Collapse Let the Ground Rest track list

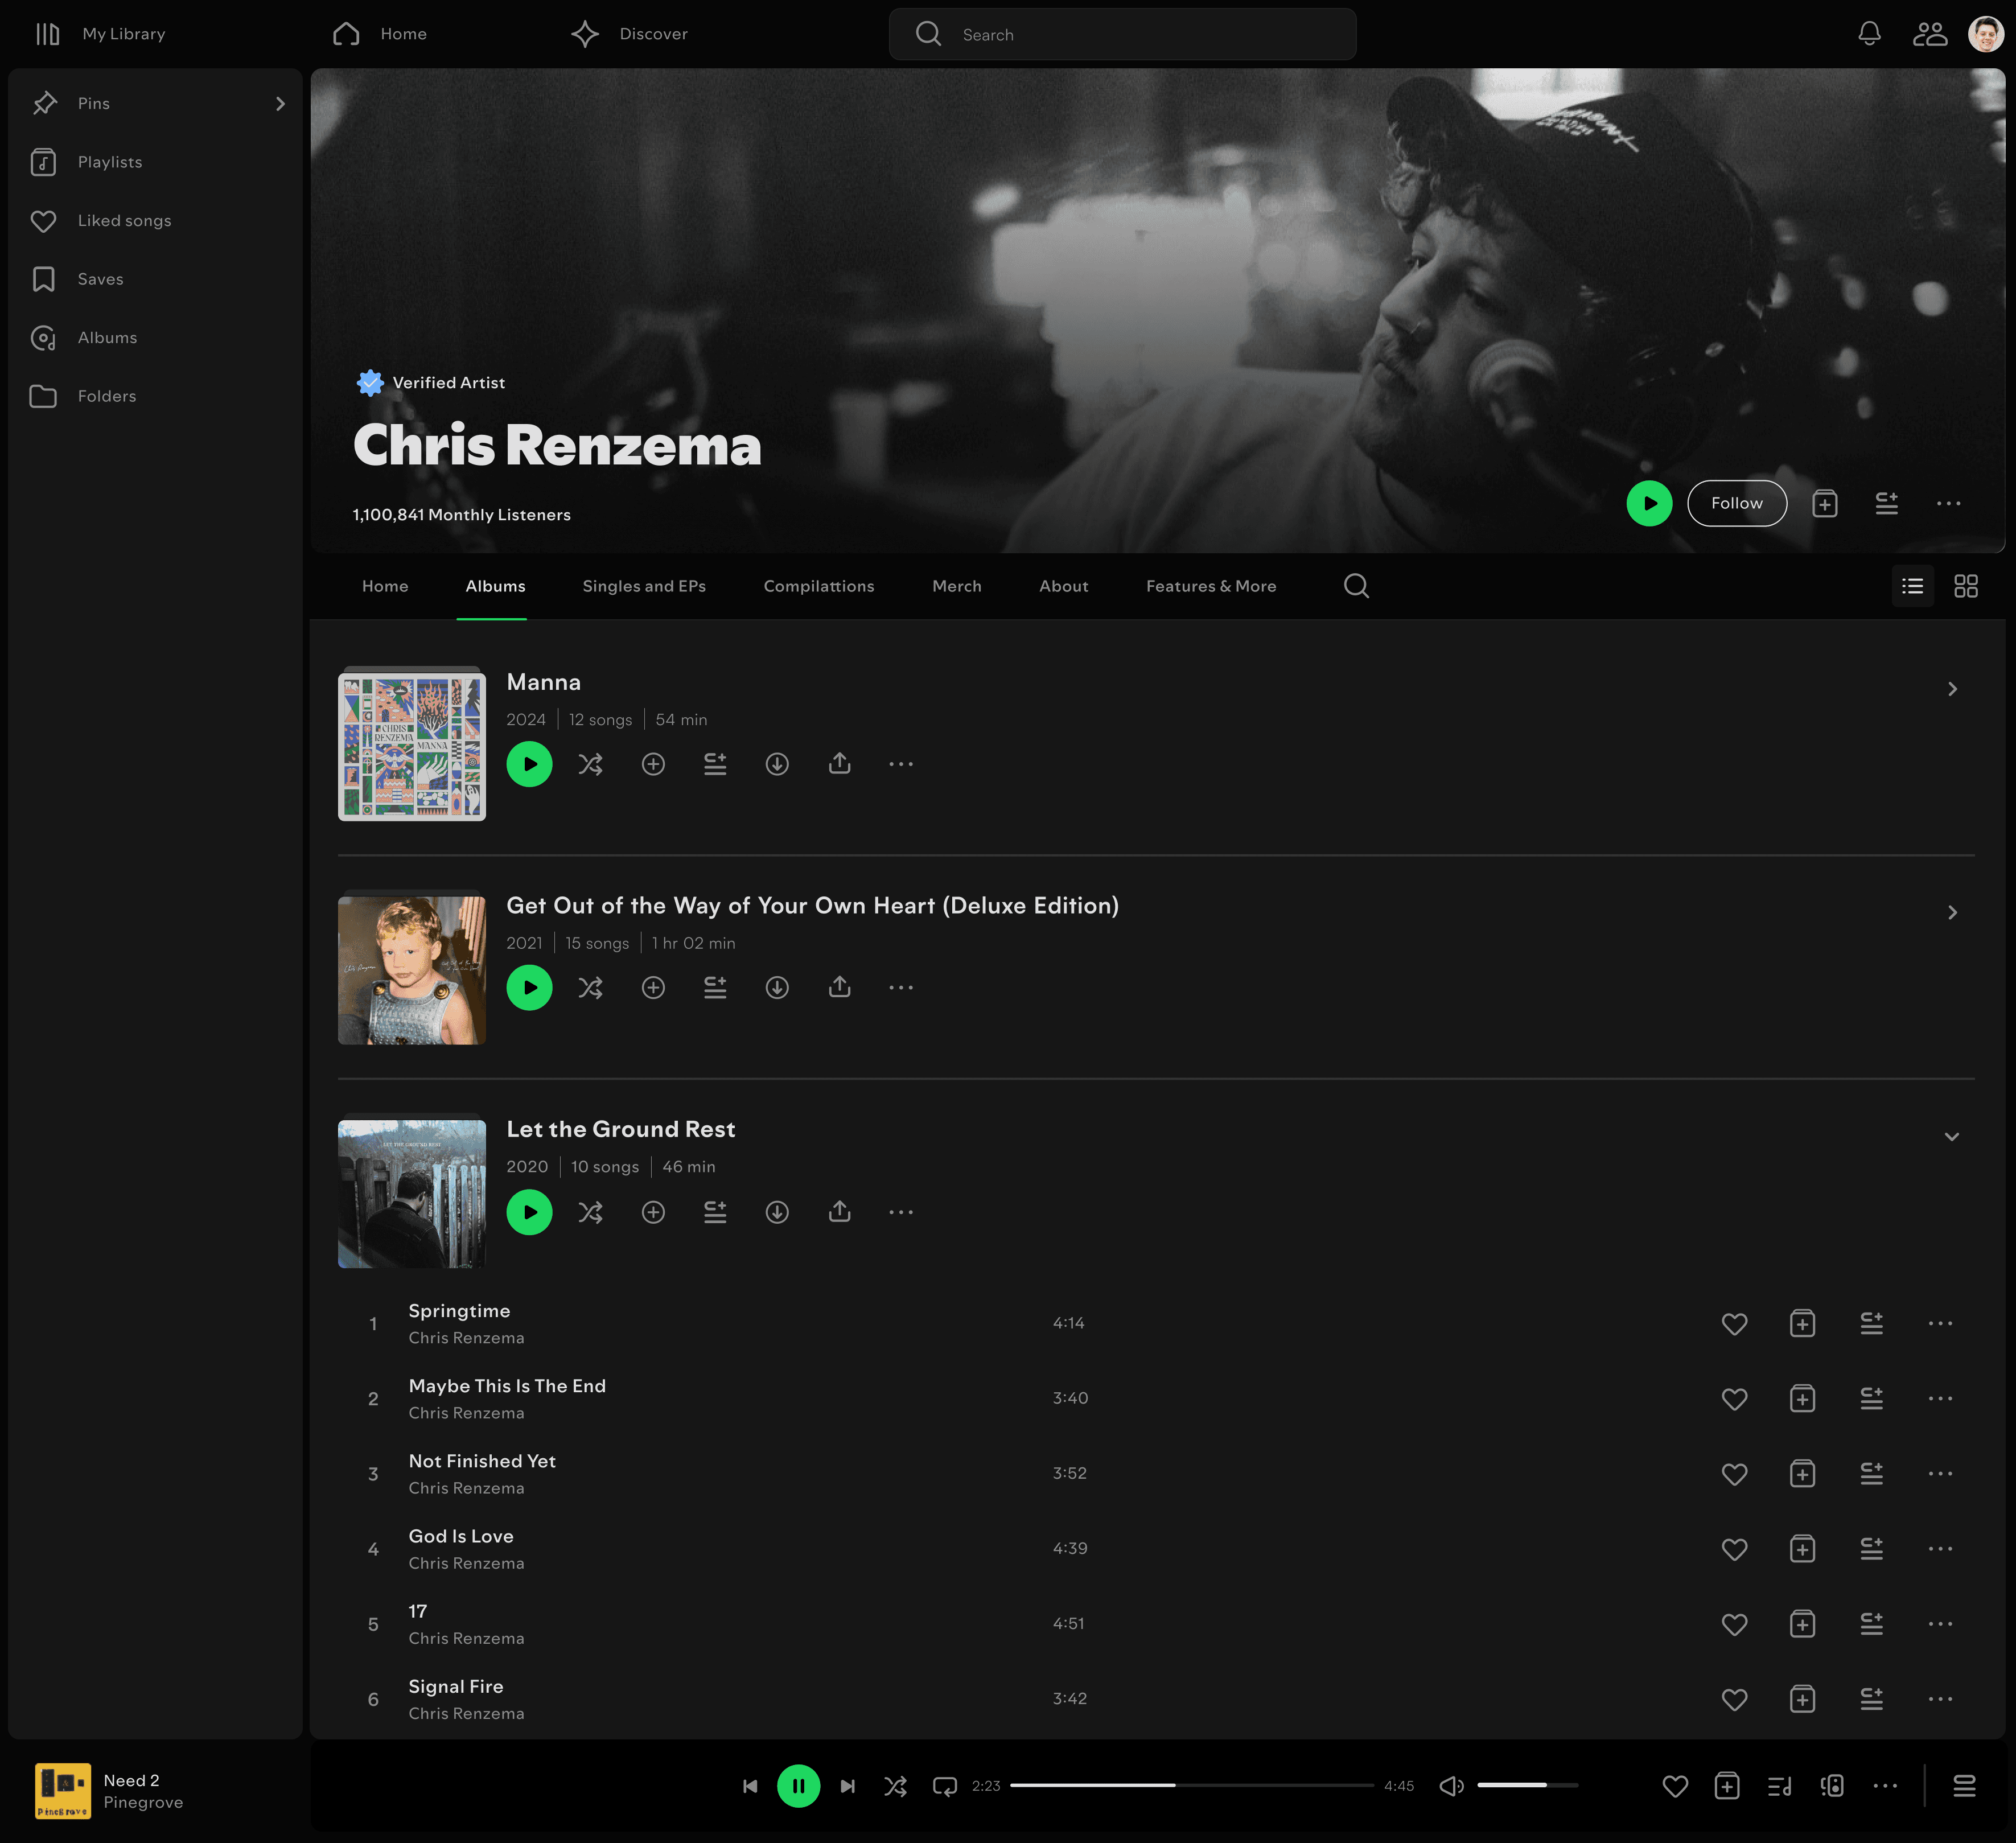pos(1951,1137)
